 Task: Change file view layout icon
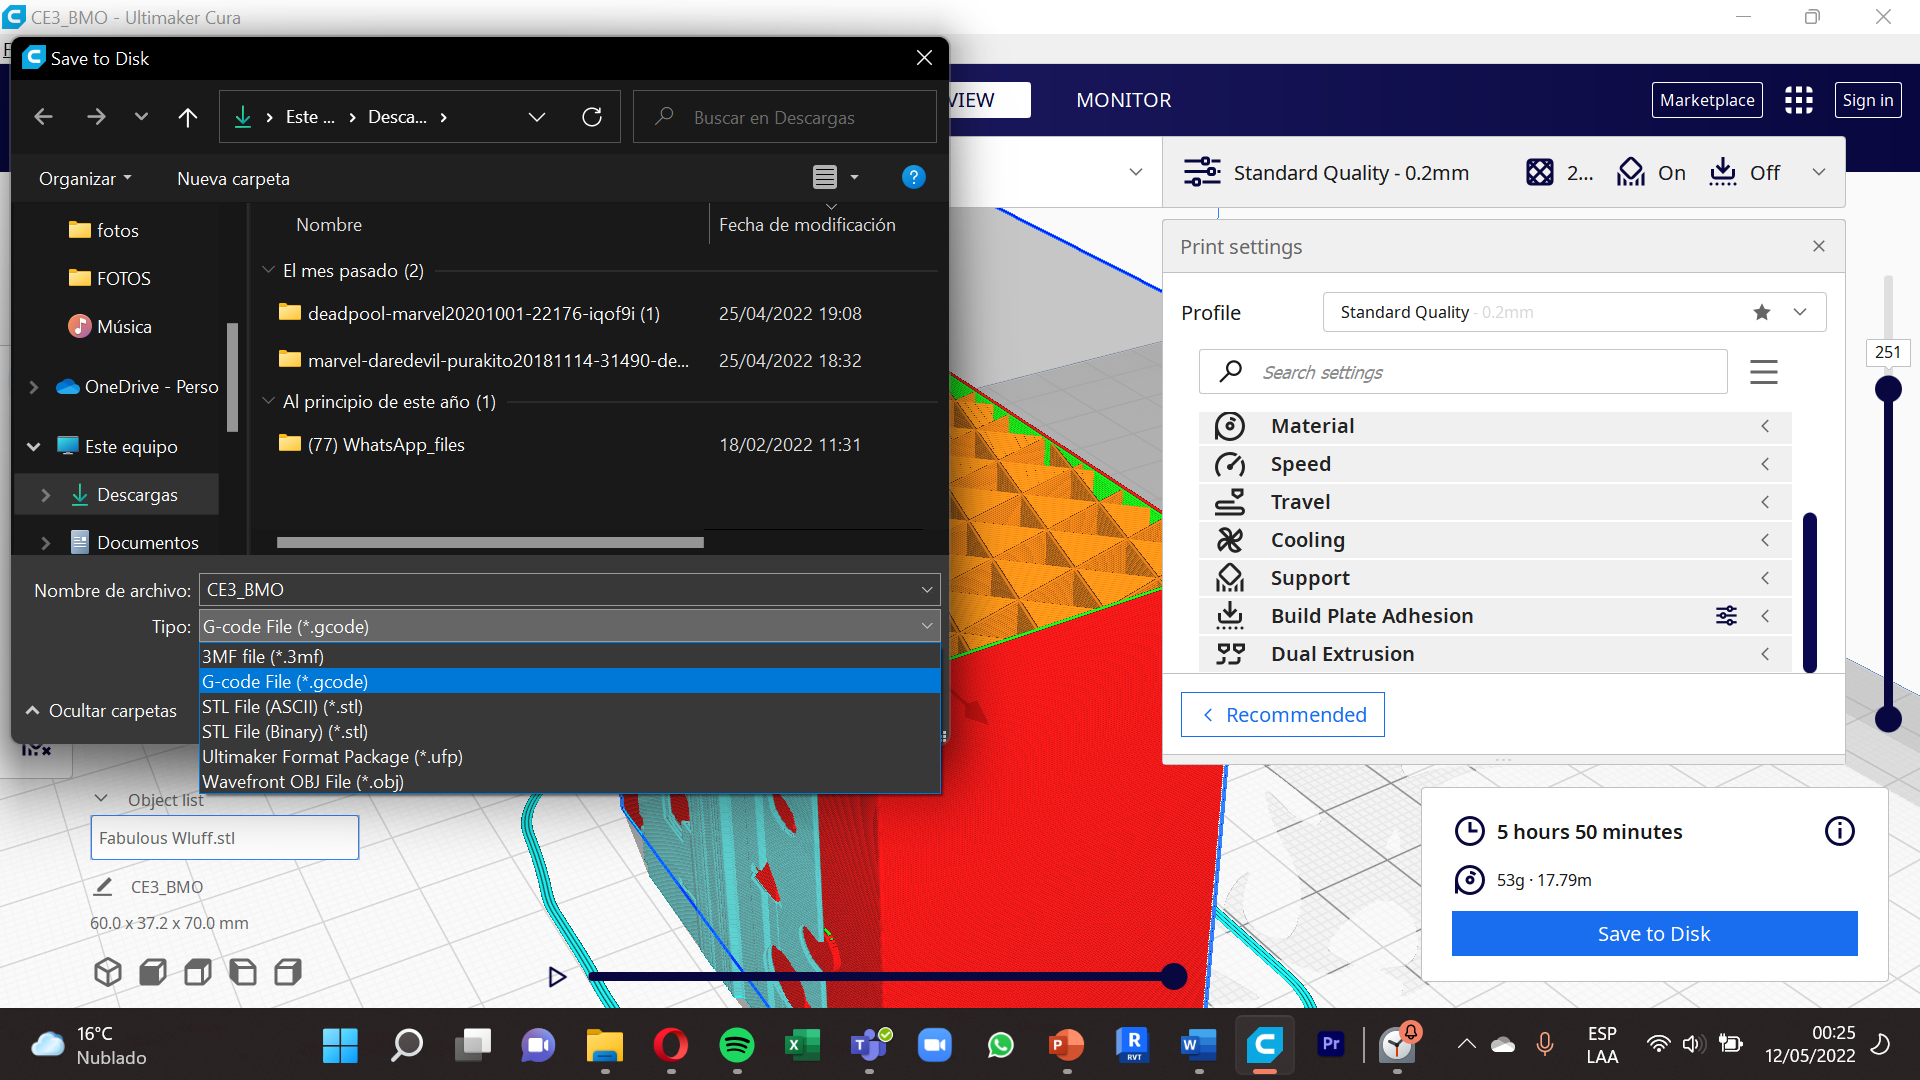tap(825, 178)
